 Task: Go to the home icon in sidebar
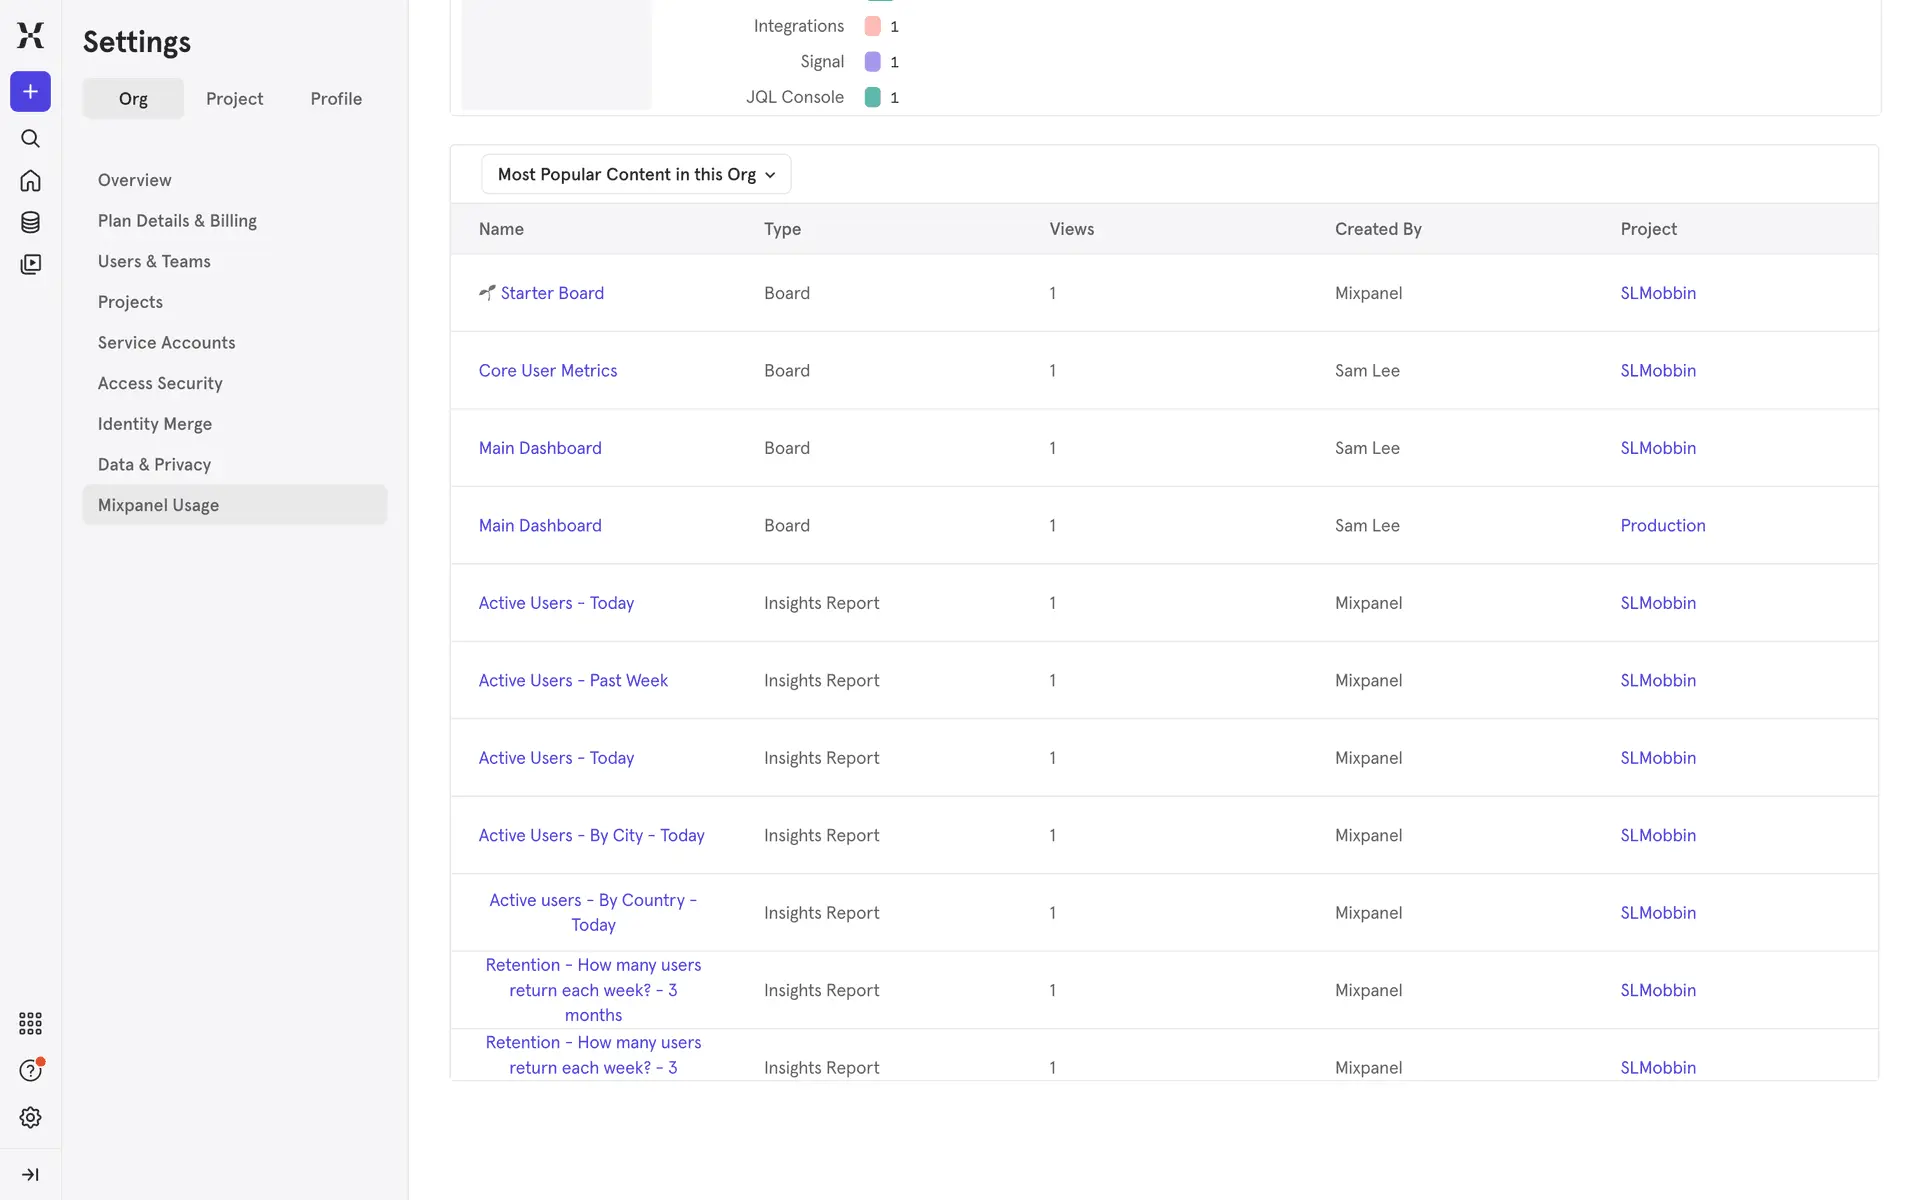pyautogui.click(x=30, y=181)
